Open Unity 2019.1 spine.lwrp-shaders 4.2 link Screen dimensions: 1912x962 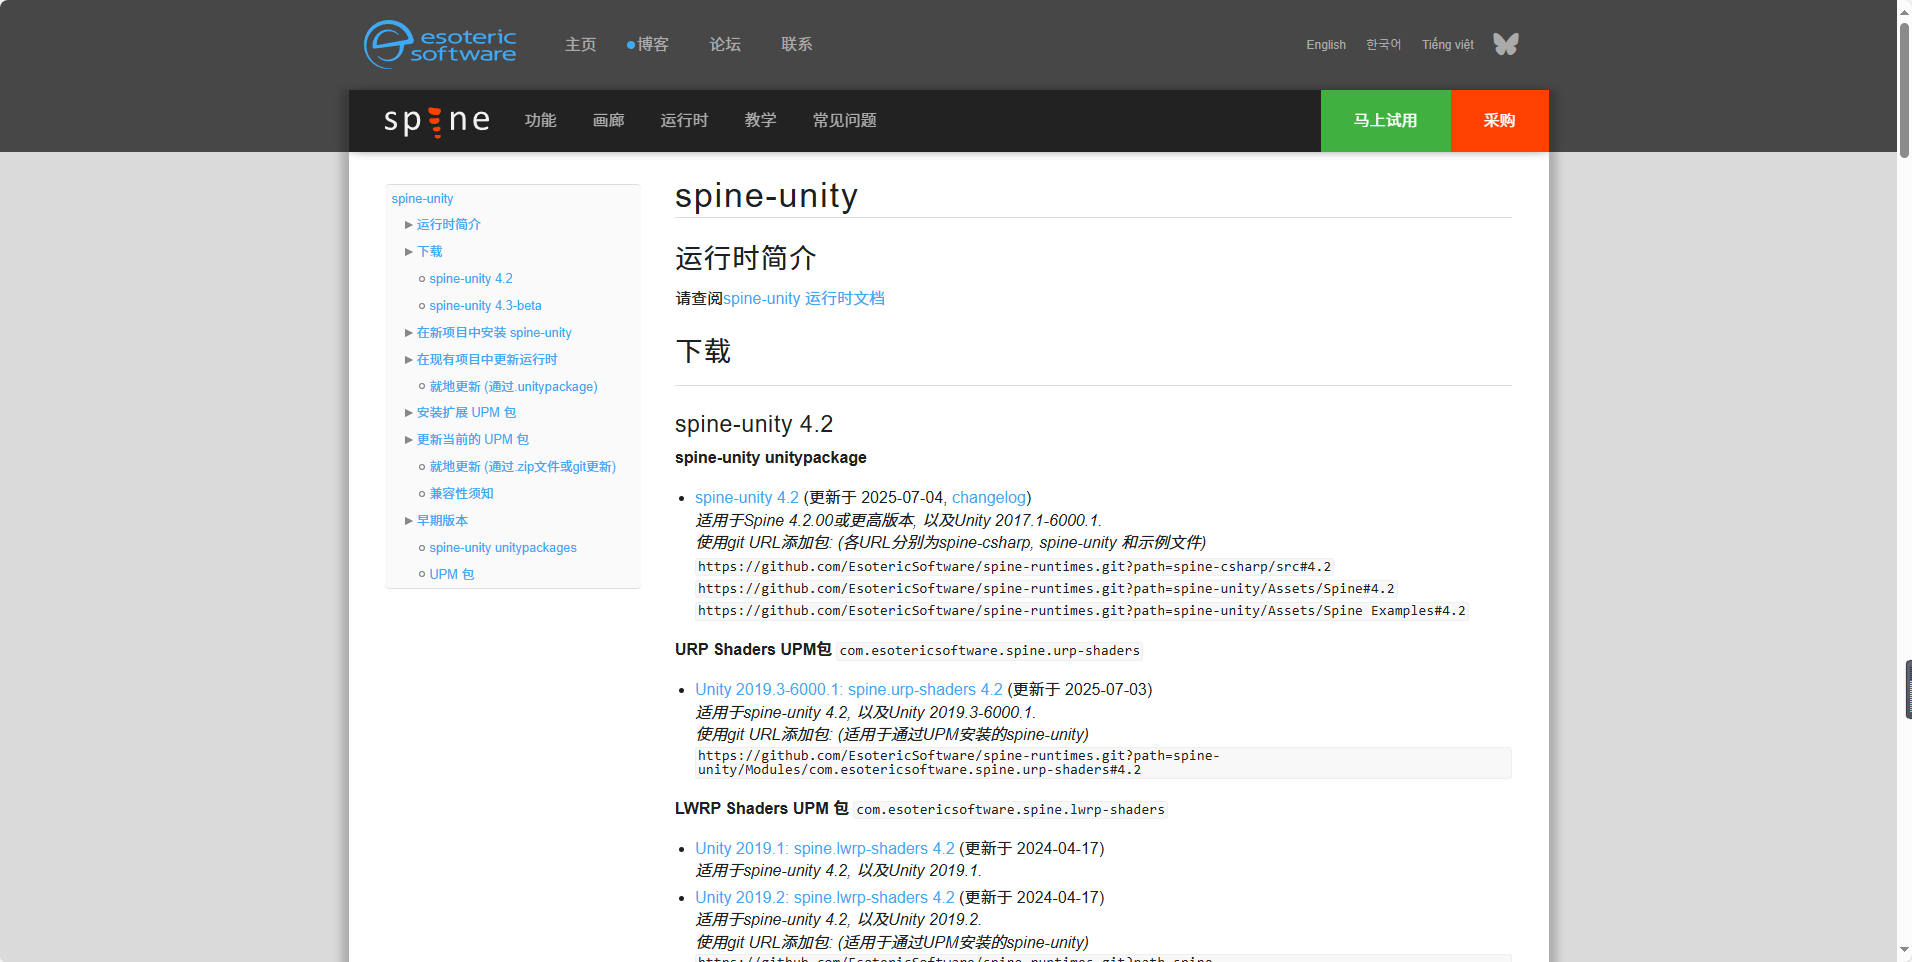[x=825, y=848]
